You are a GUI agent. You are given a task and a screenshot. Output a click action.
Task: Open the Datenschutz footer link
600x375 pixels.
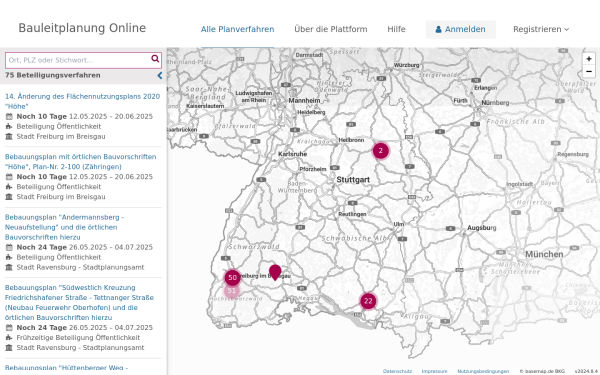click(x=397, y=371)
